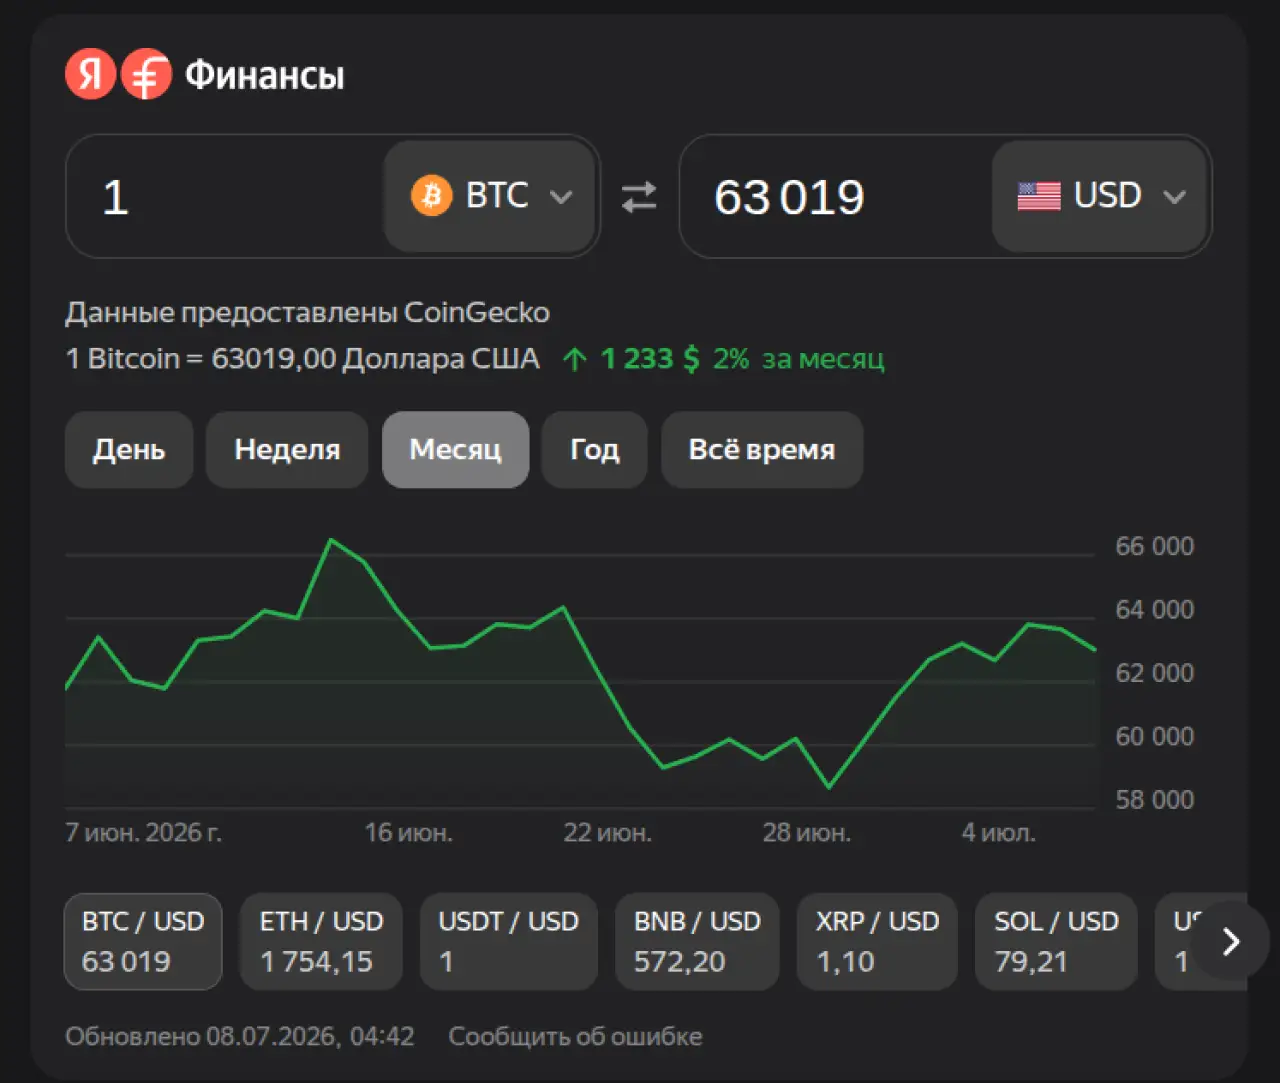Click the 58 000 axis label

click(x=1154, y=800)
